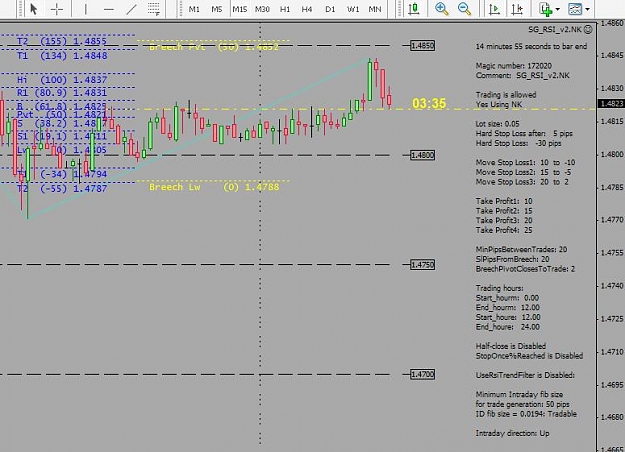Viewport: 625px width, 452px height.
Task: Choose the horizontal line drawing tool
Action: pyautogui.click(x=108, y=9)
